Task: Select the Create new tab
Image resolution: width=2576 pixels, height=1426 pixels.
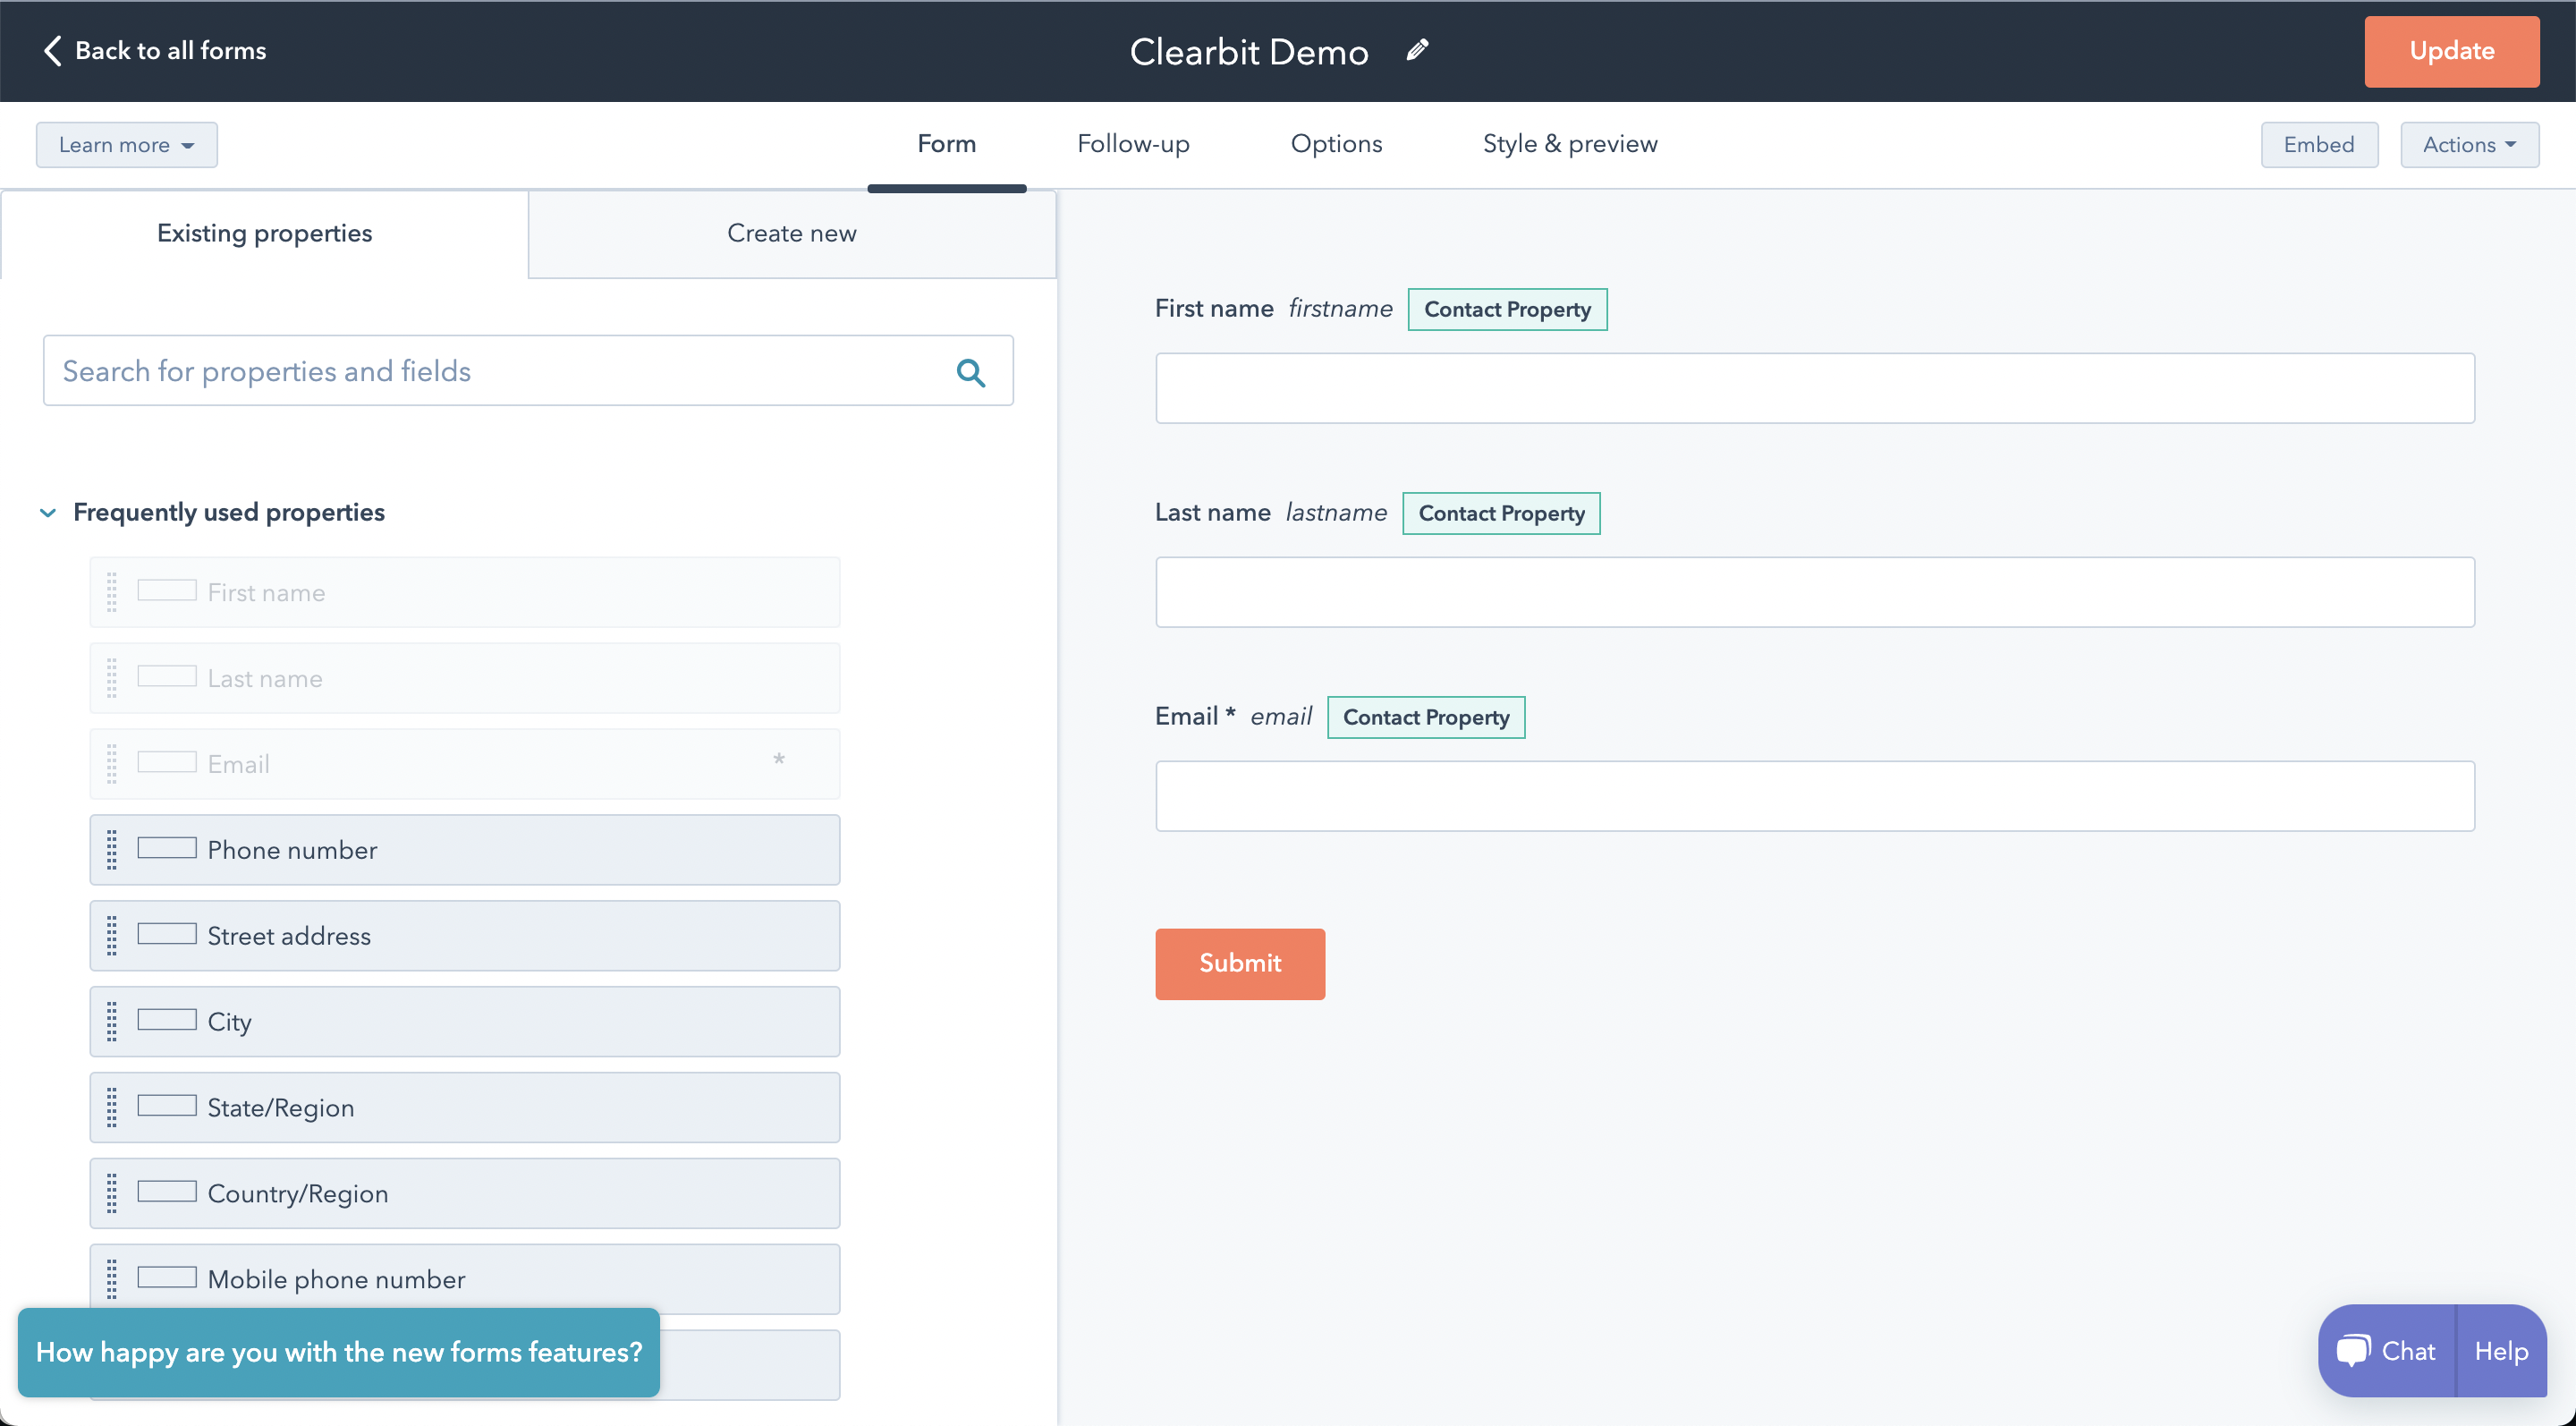Action: [x=791, y=234]
